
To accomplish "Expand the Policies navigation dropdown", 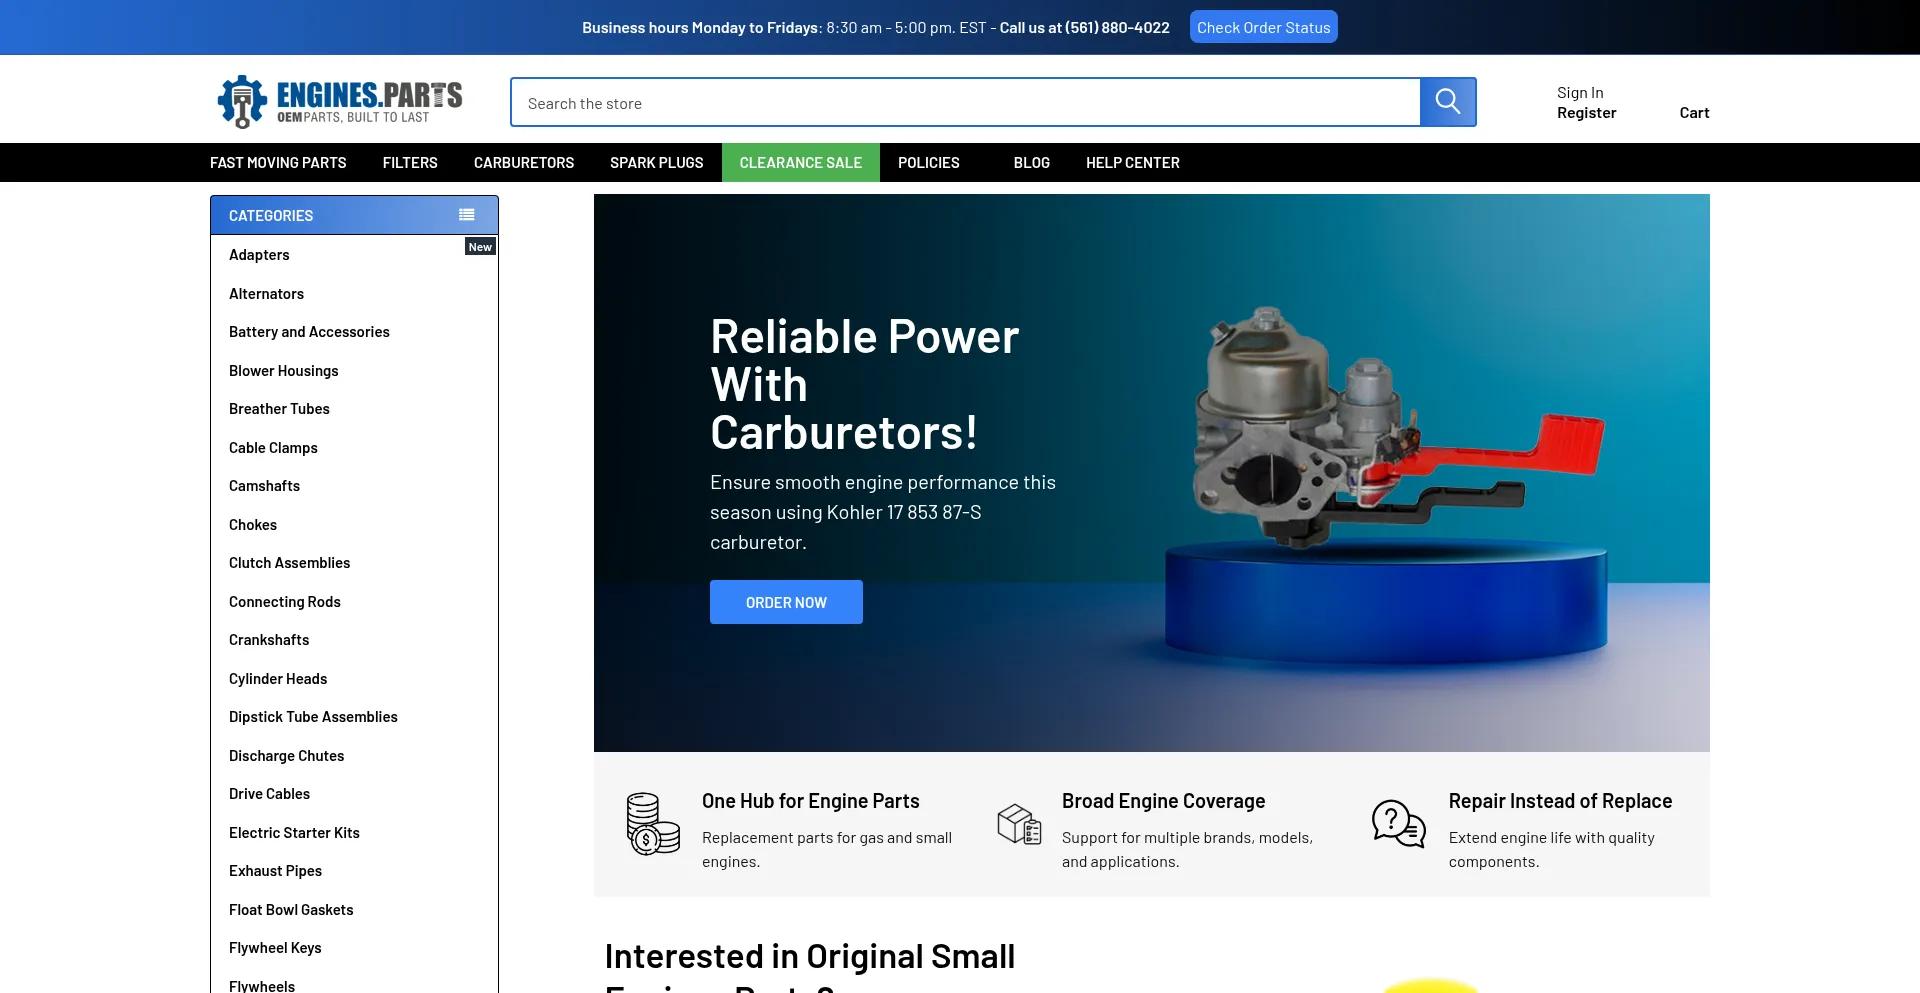I will coord(928,162).
